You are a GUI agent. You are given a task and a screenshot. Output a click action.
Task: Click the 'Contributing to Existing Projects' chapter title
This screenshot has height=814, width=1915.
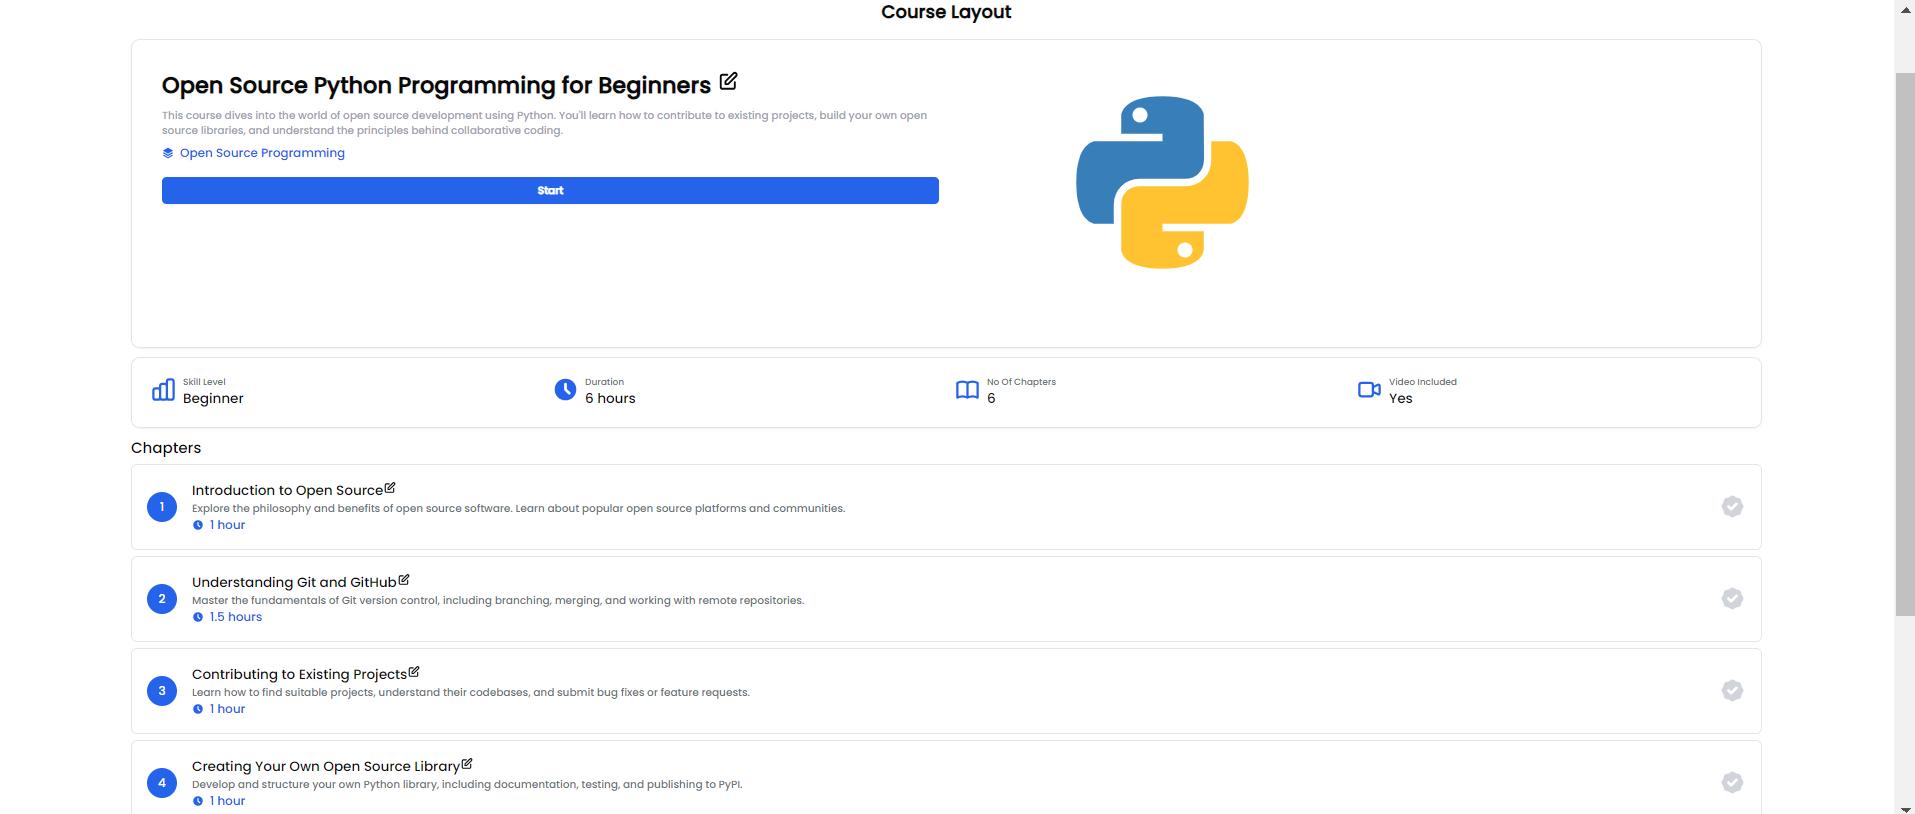299,674
